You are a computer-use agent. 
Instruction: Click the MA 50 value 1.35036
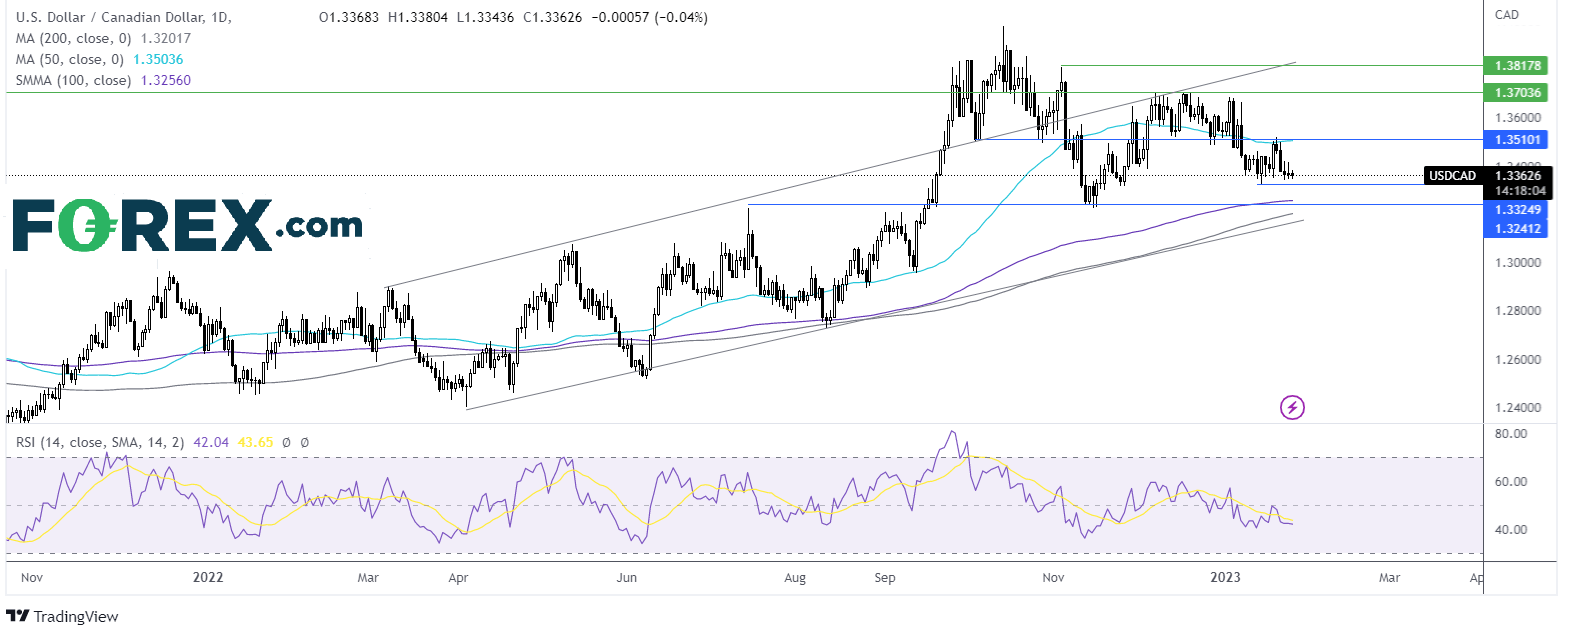[x=158, y=59]
